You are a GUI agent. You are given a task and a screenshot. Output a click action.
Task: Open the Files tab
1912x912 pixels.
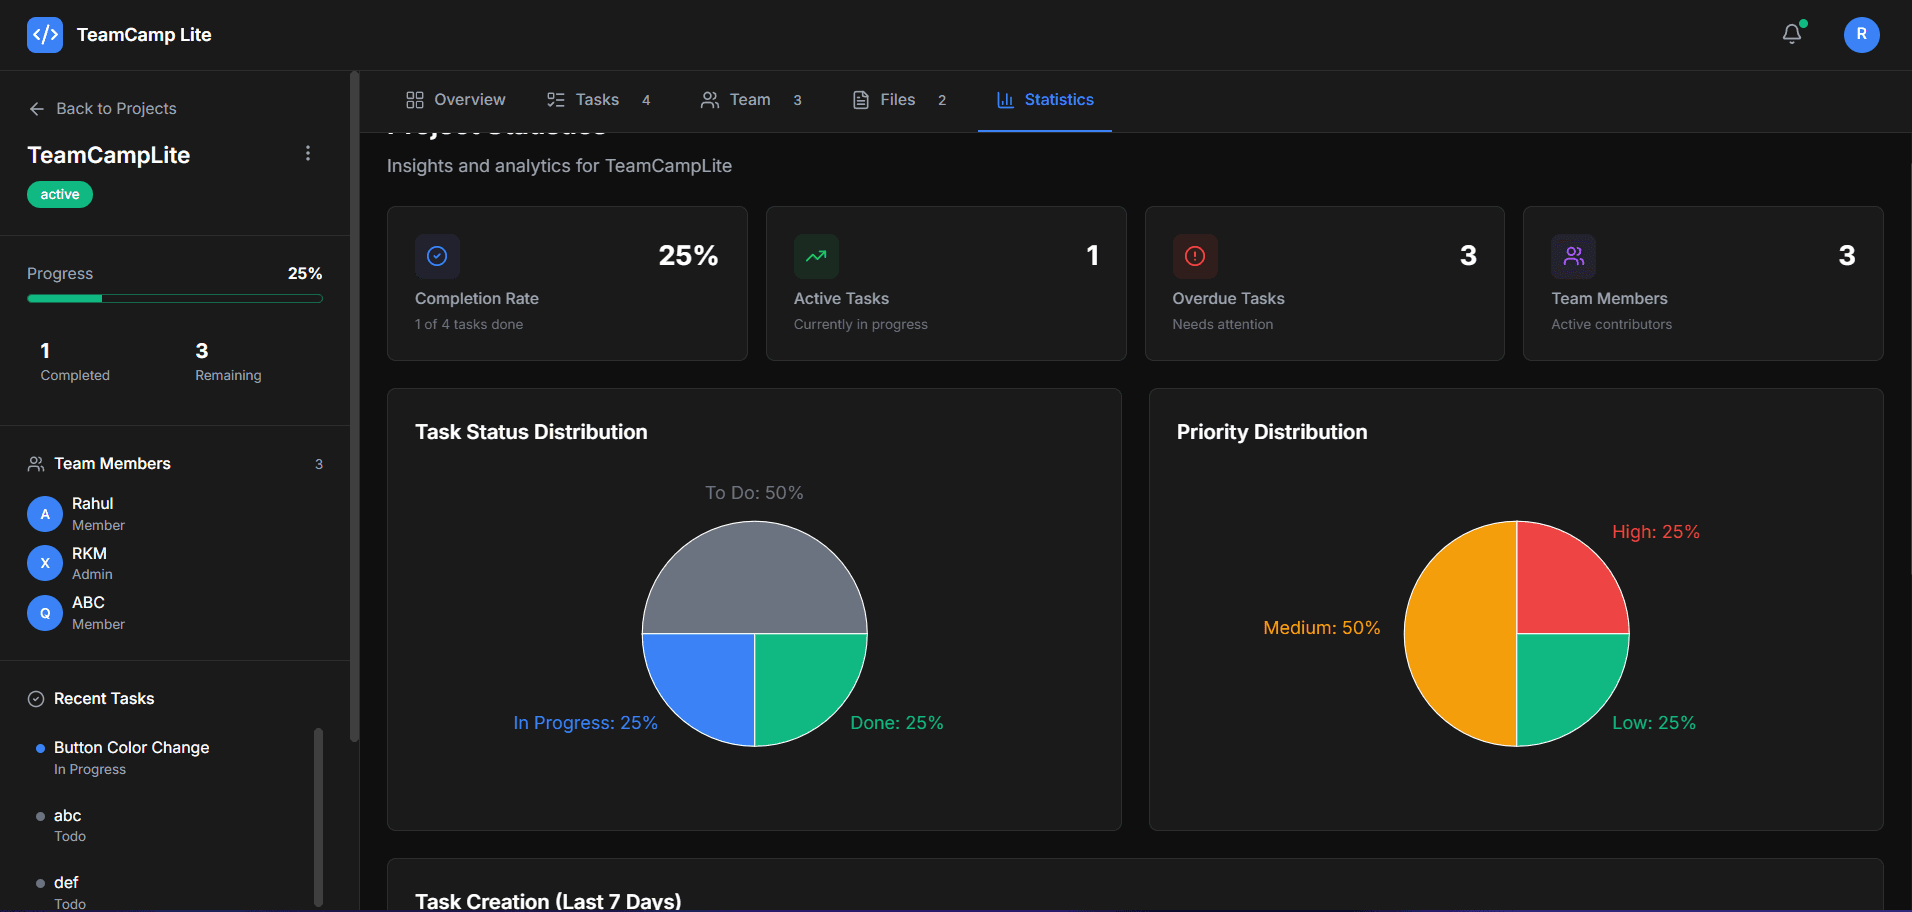(x=899, y=100)
